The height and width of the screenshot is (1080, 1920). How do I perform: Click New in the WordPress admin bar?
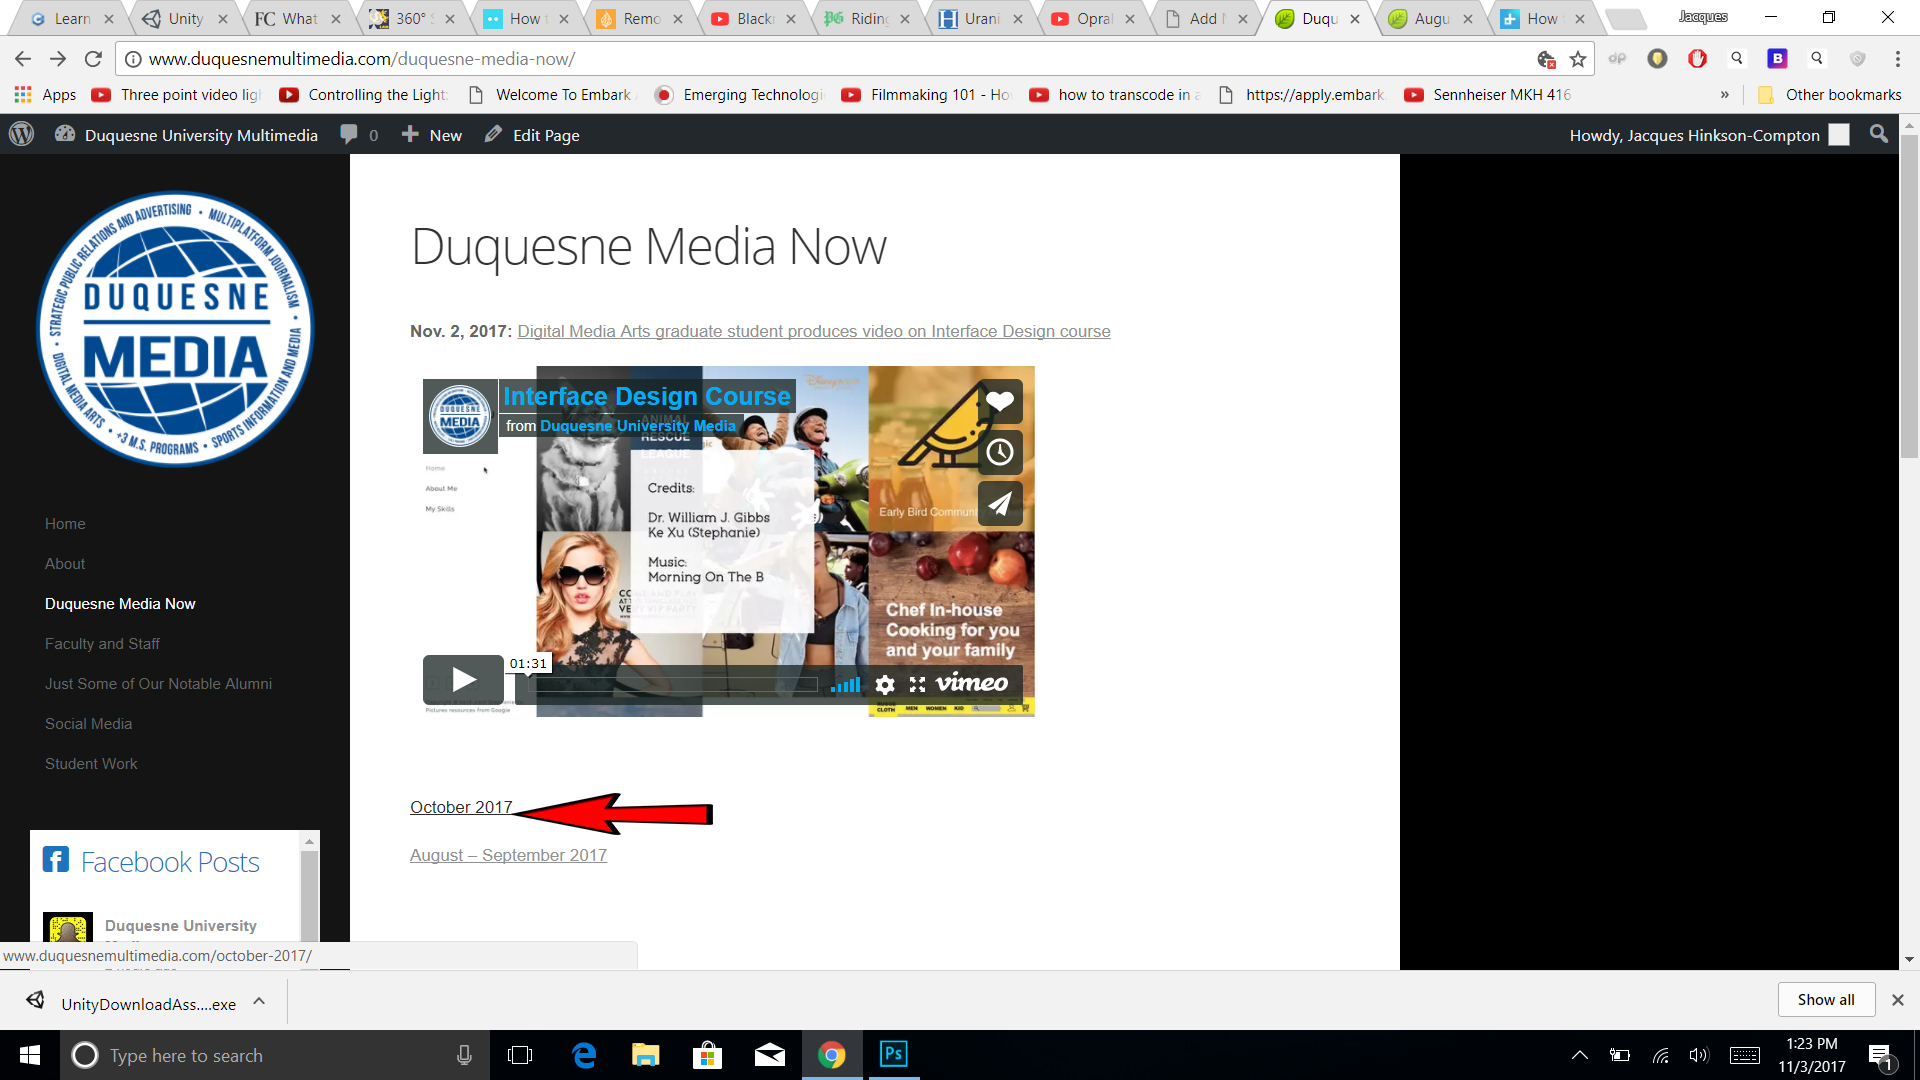[x=432, y=134]
